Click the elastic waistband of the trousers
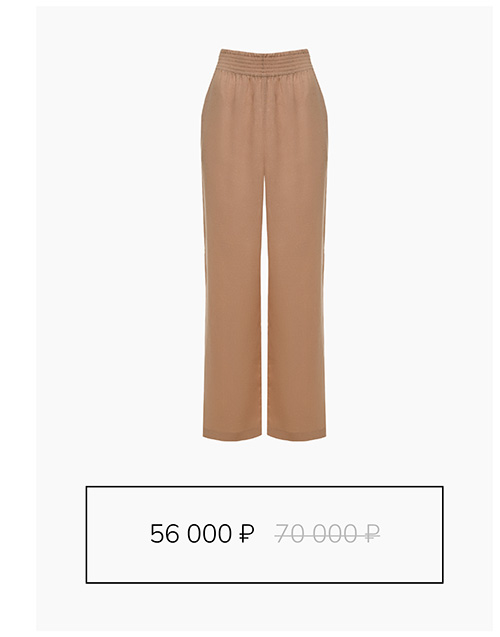This screenshot has width=500, height=637. click(264, 61)
